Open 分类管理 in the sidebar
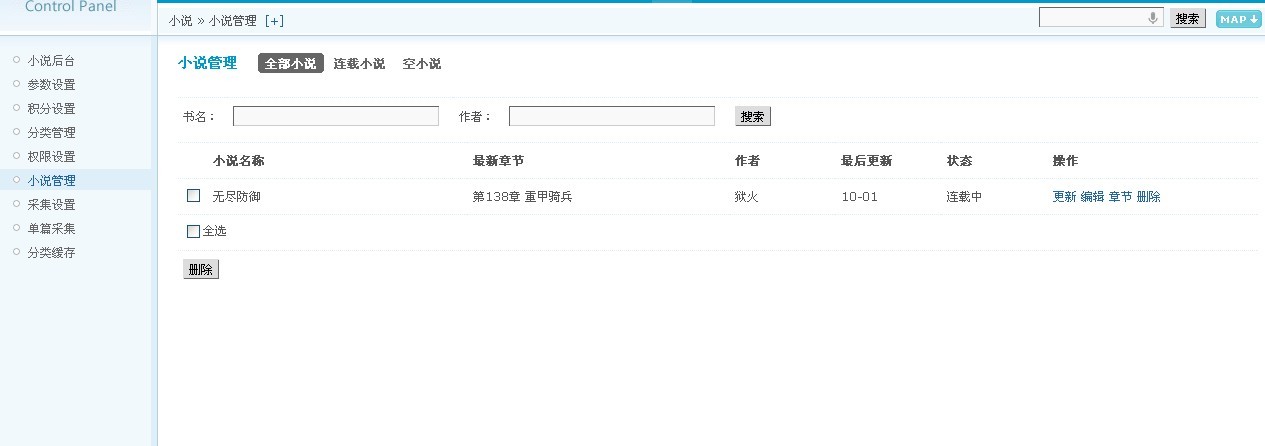 [51, 133]
